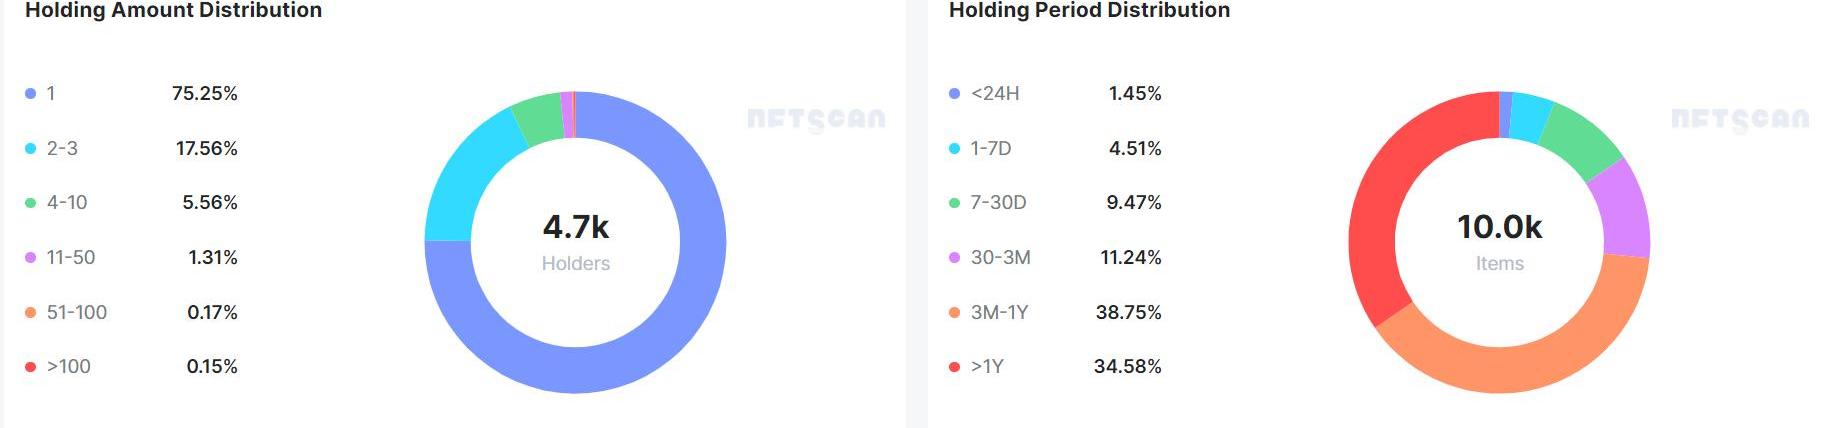Image resolution: width=1824 pixels, height=428 pixels.
Task: Click the red dot beside >100 legend
Action: (31, 367)
